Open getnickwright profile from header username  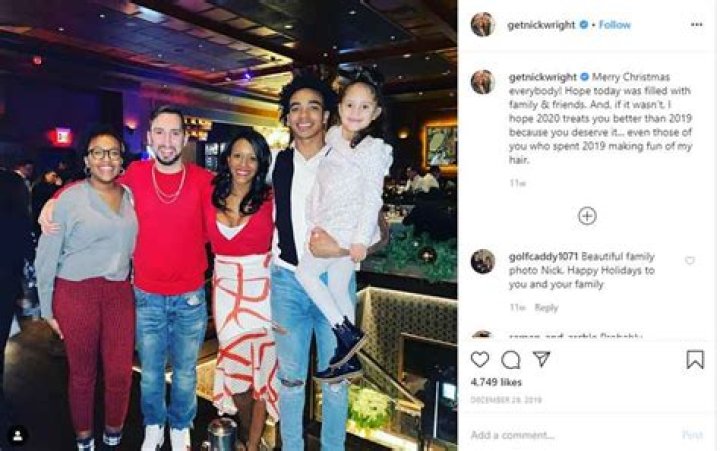tap(541, 25)
